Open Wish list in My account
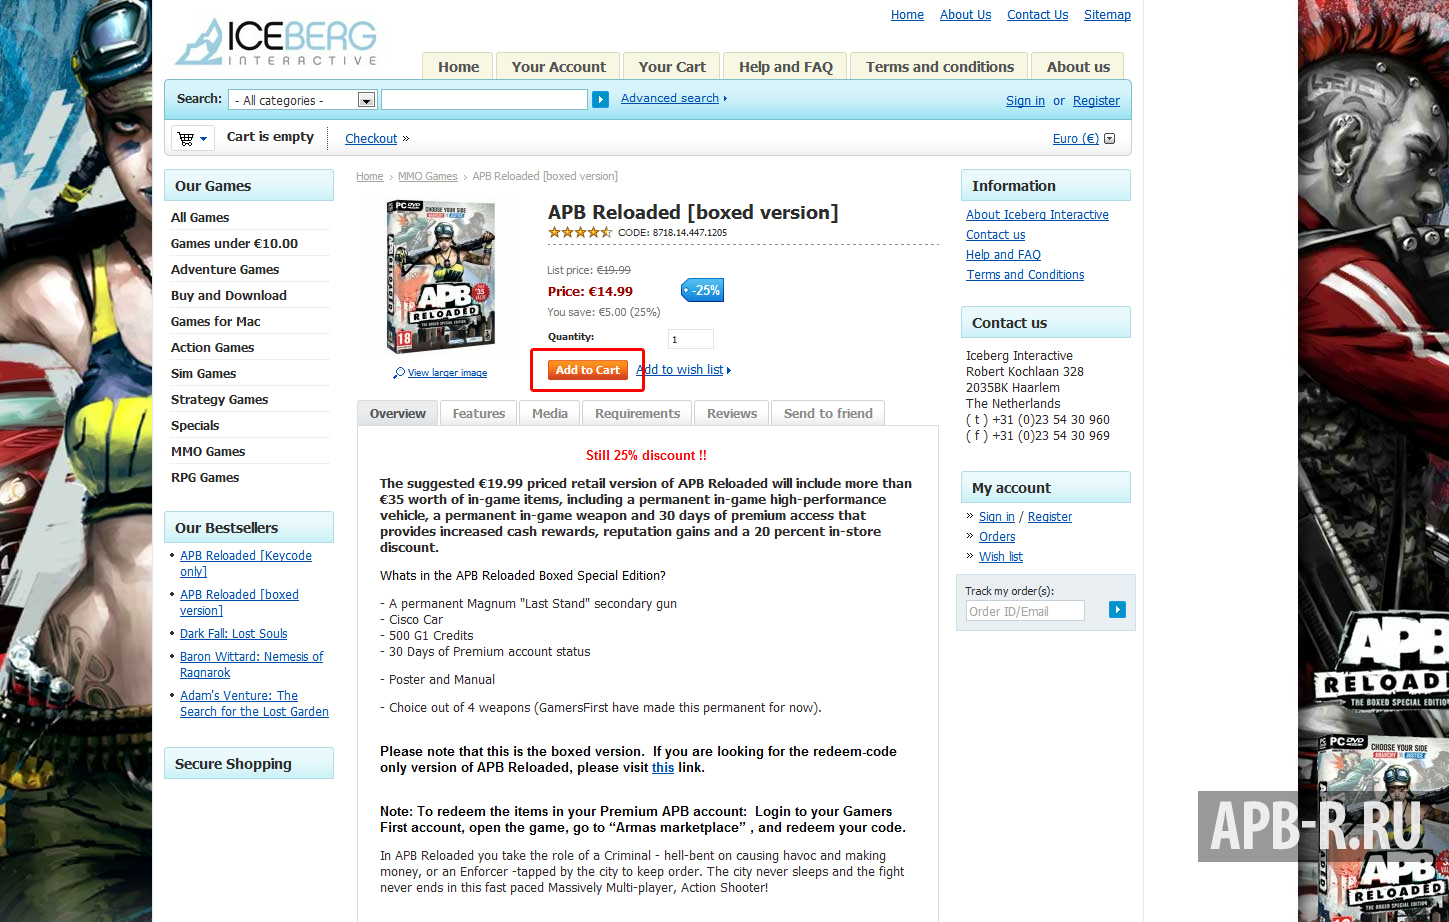 pos(1001,557)
